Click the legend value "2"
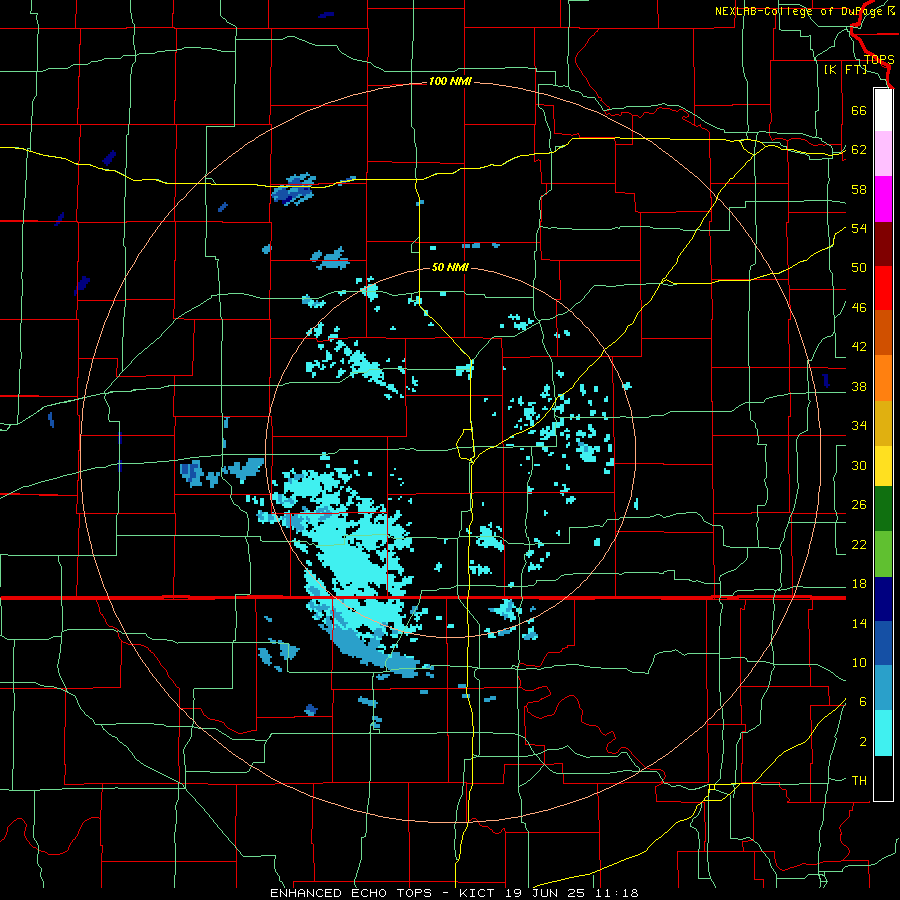The width and height of the screenshot is (900, 900). pos(863,742)
